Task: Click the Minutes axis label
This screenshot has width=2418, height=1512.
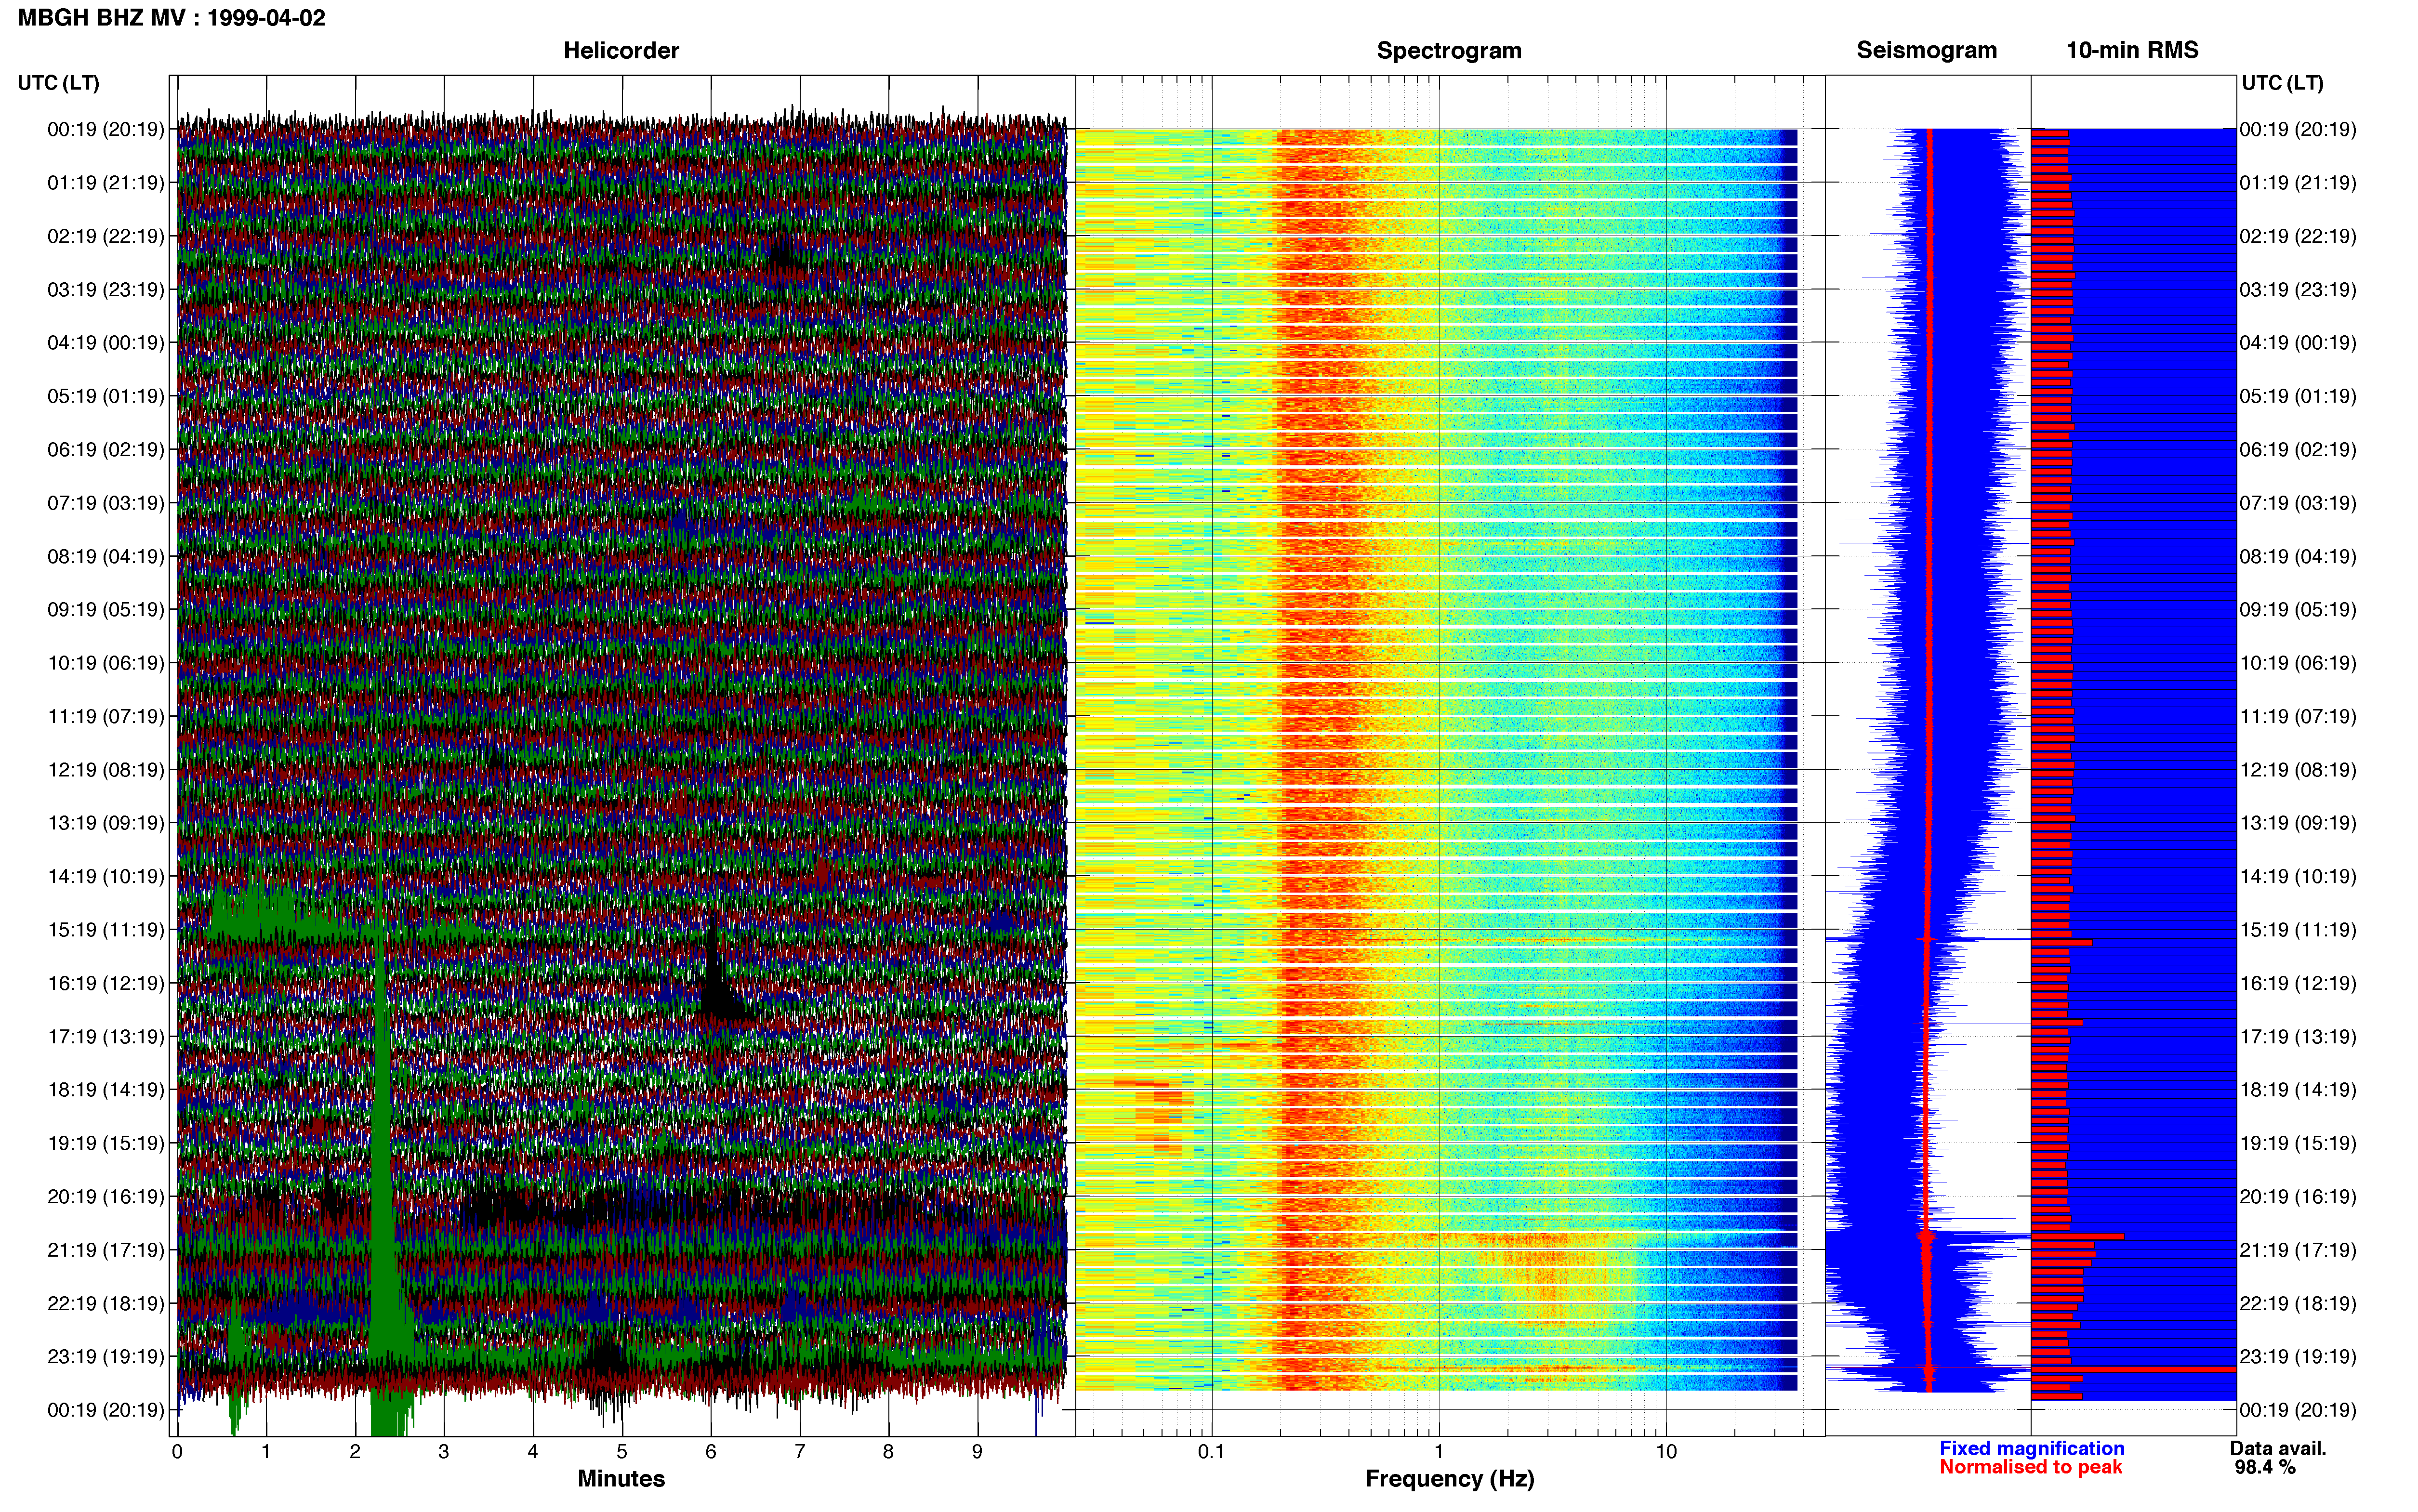Action: pyautogui.click(x=621, y=1479)
